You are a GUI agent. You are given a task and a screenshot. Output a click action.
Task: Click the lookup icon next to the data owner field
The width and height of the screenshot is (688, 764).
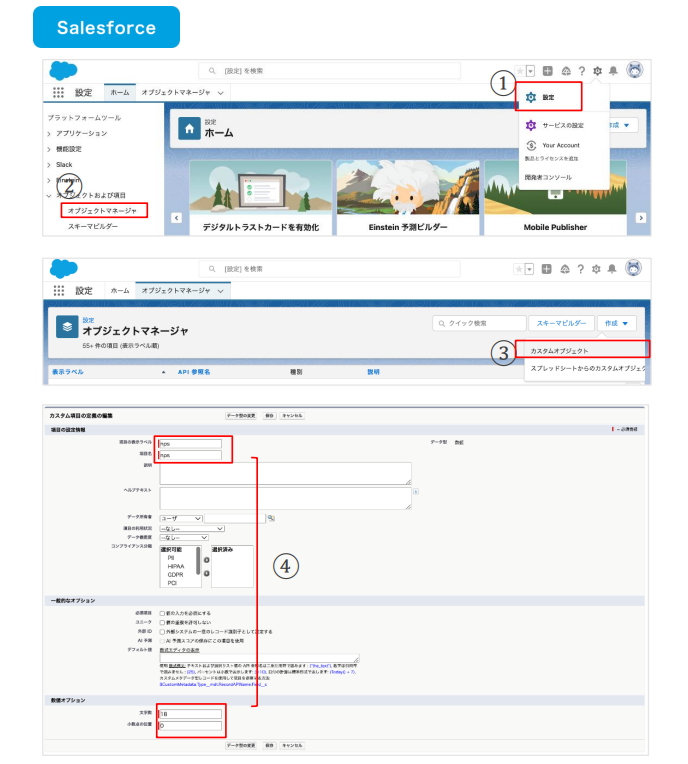[x=271, y=518]
